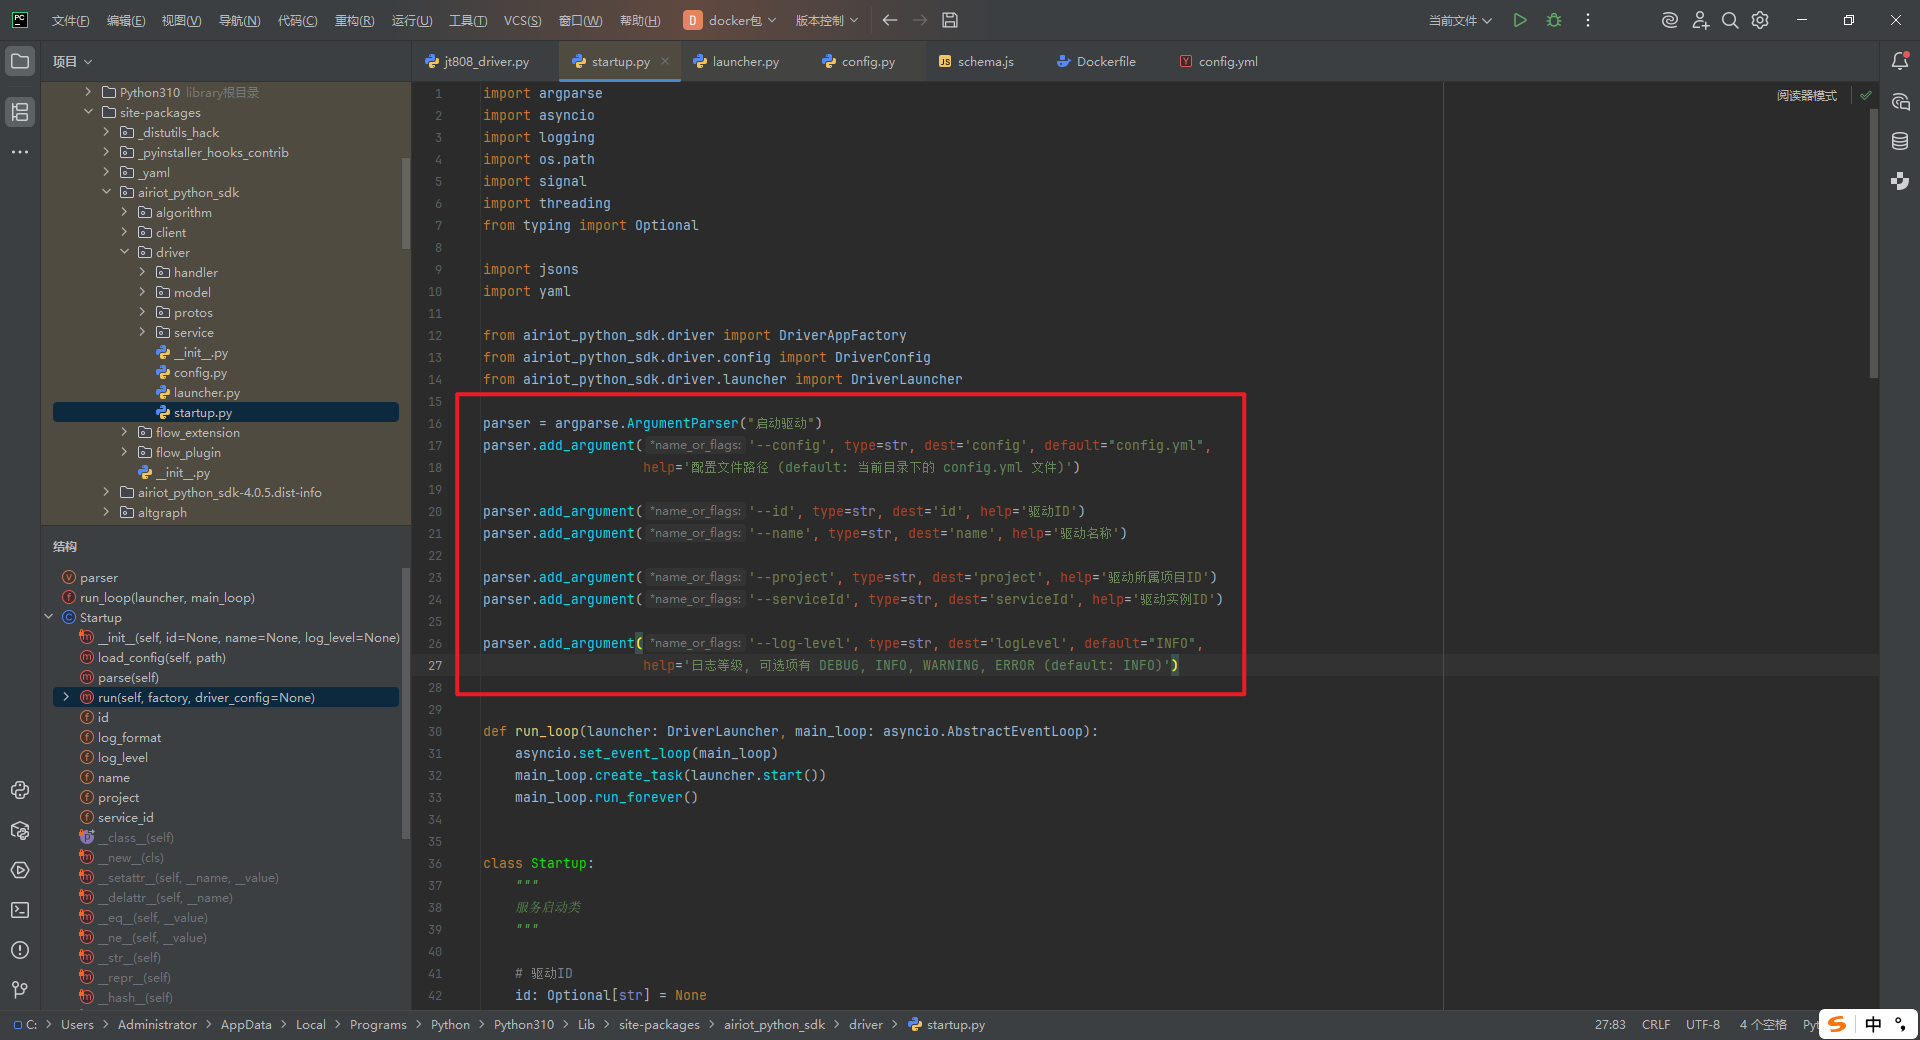Navigate back arrow in toolbar
The image size is (1920, 1040).
[x=890, y=20]
